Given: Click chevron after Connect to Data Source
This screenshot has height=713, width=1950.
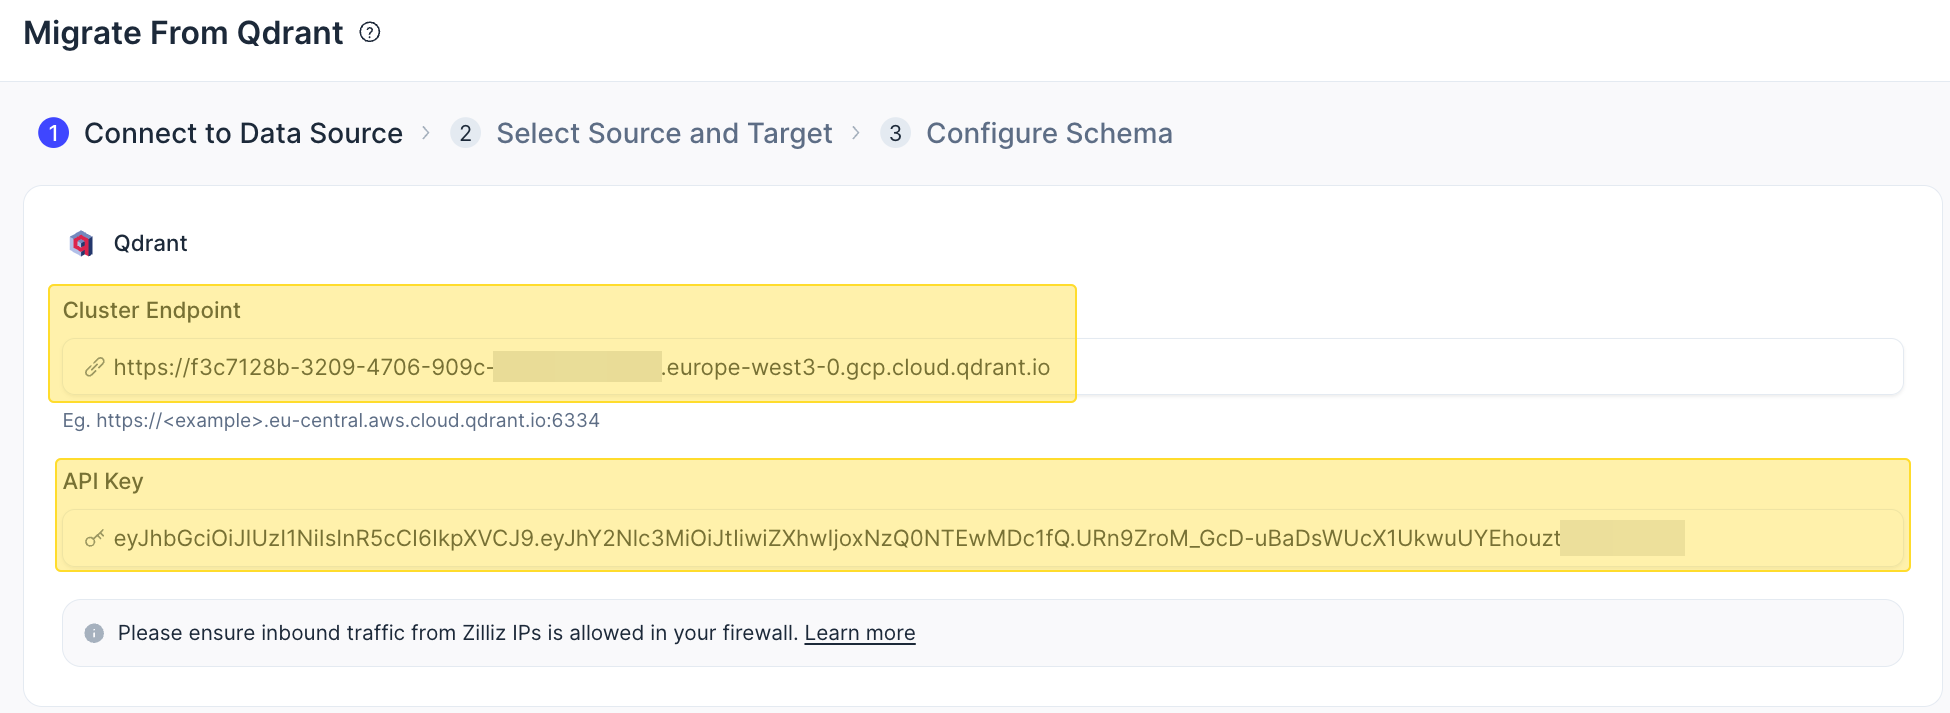Looking at the screenshot, I should [x=426, y=133].
